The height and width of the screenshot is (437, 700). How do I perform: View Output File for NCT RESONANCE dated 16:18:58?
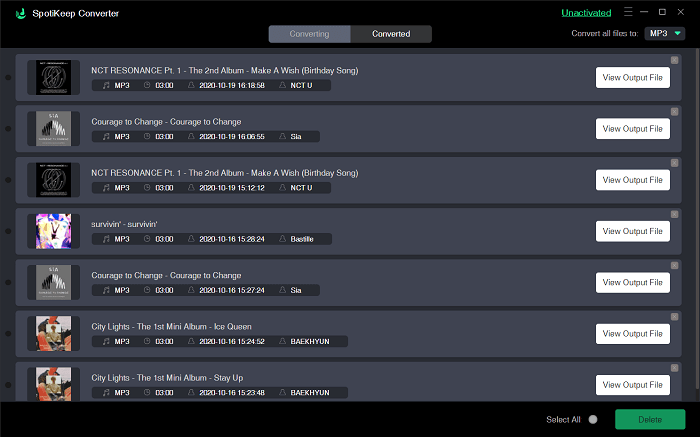point(633,78)
